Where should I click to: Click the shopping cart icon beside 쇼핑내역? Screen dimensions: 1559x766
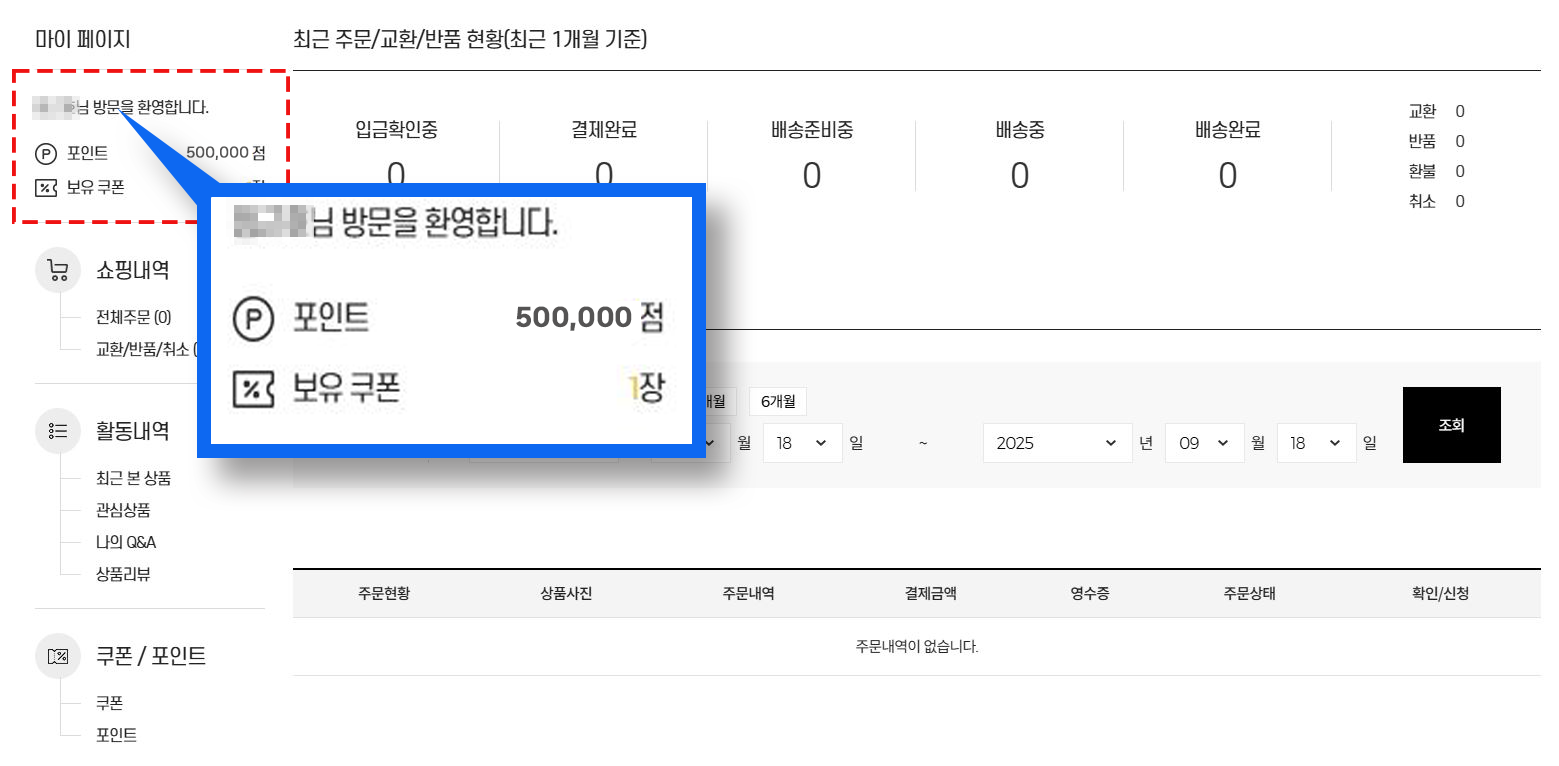(x=58, y=271)
